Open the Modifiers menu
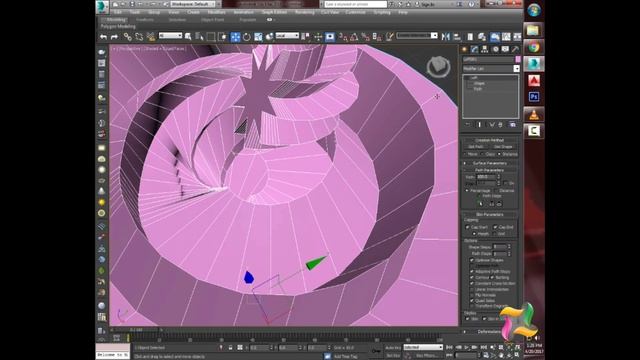Viewport: 640px width, 360px height. pos(217,12)
